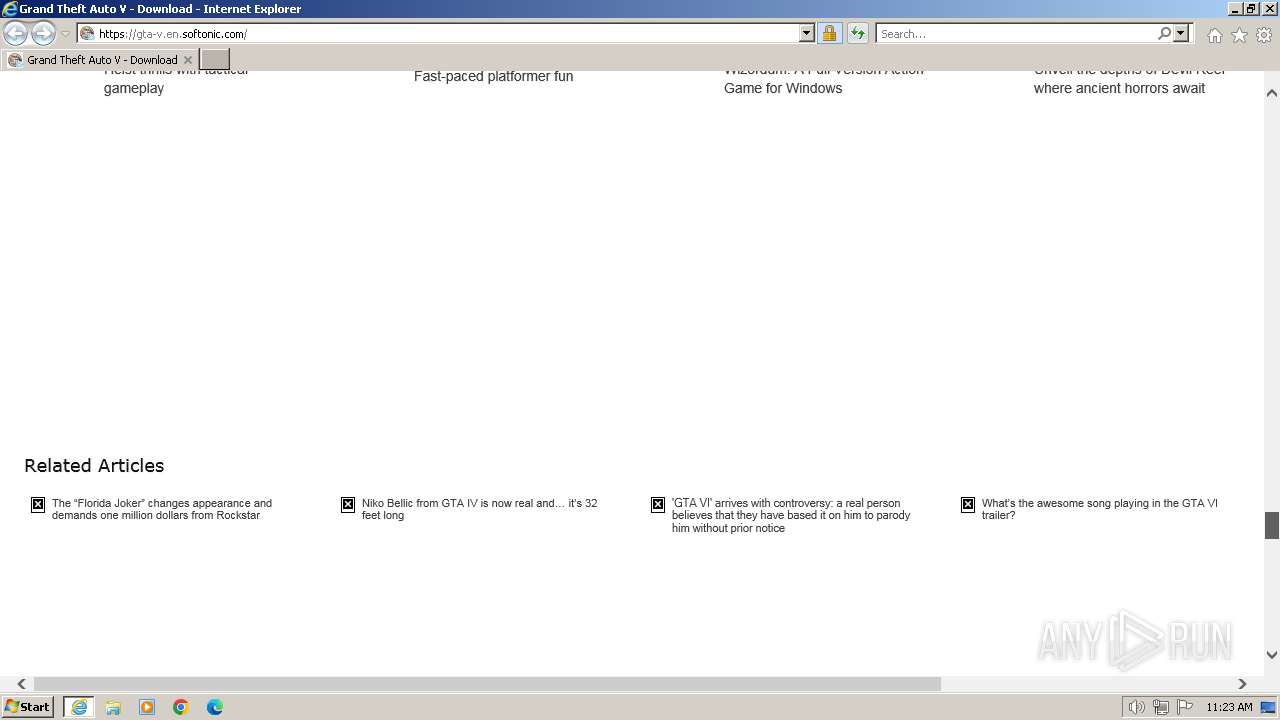
Task: Click the volume speaker tray icon
Action: tap(1137, 707)
